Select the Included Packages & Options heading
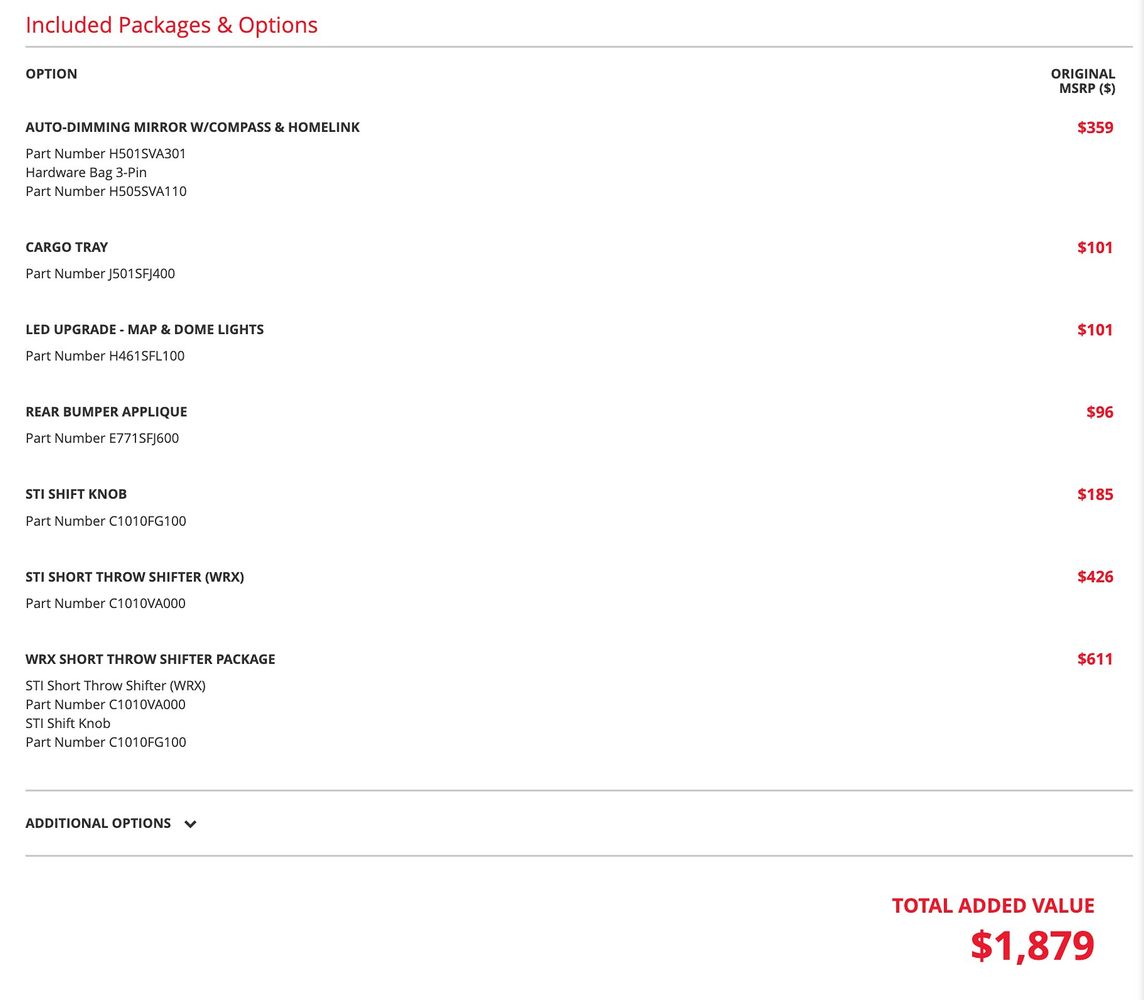1144x1000 pixels. pyautogui.click(x=171, y=25)
